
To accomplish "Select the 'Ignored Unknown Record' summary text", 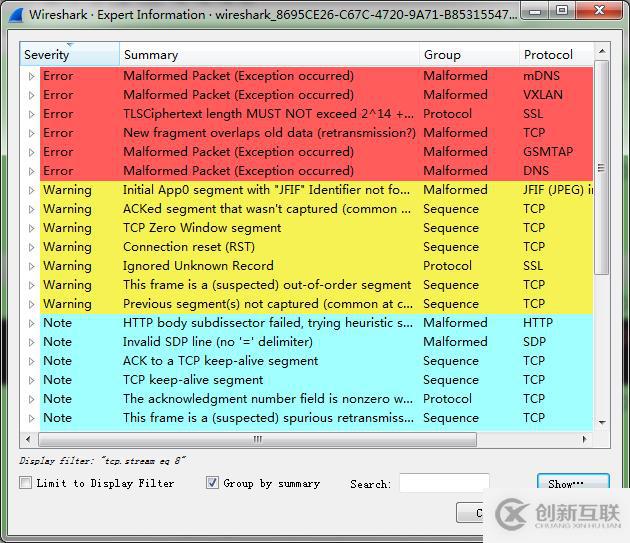I will (x=198, y=266).
